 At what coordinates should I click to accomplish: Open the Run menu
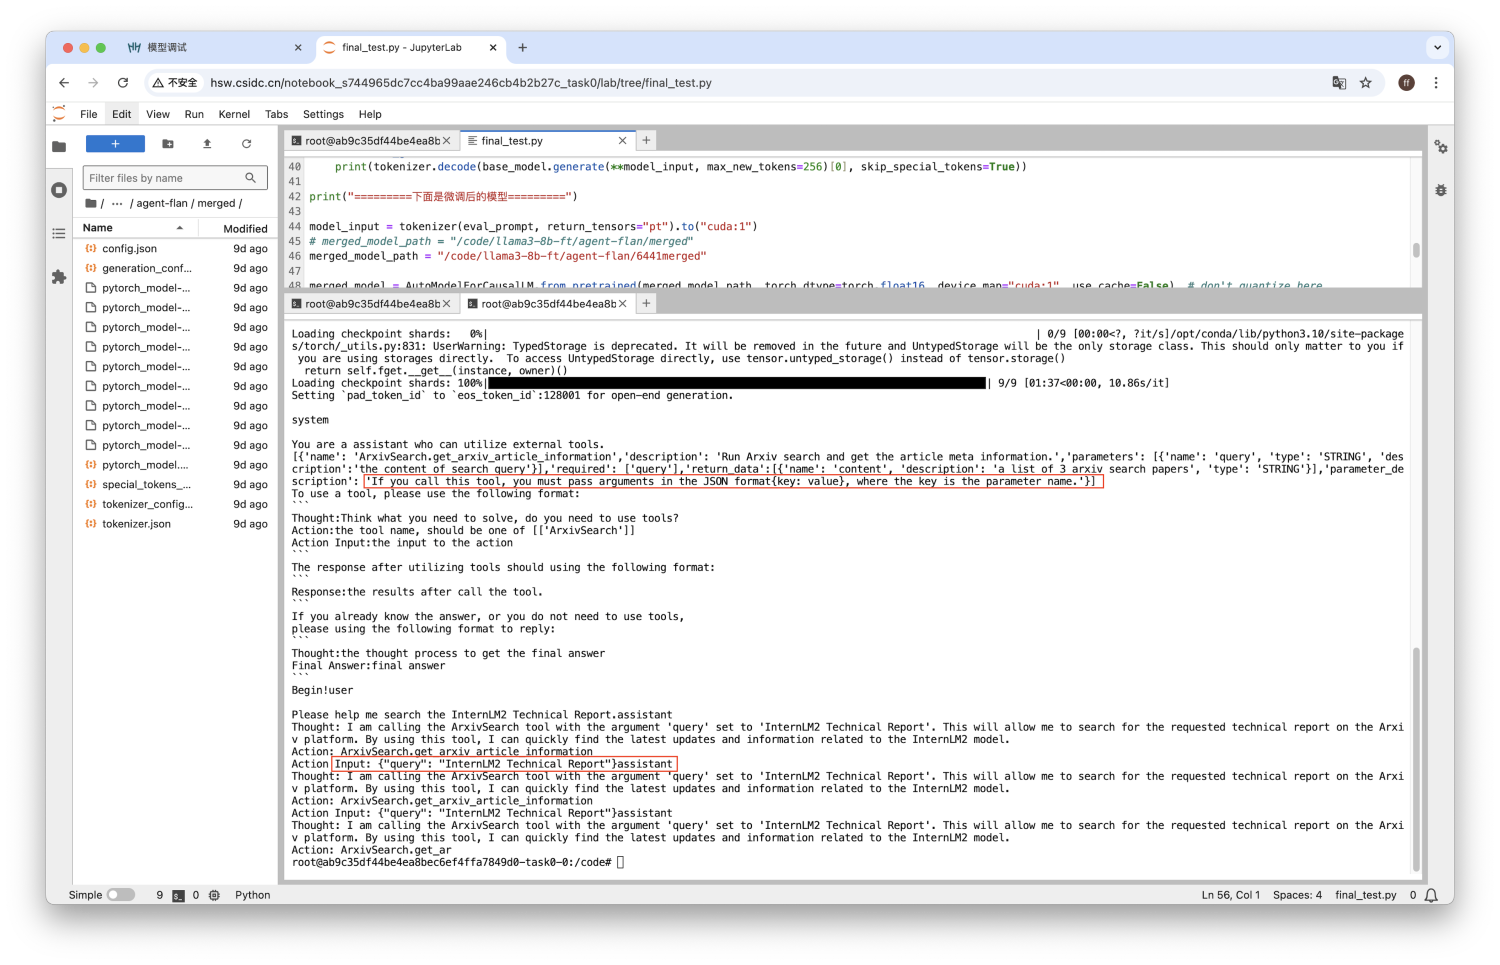[194, 114]
